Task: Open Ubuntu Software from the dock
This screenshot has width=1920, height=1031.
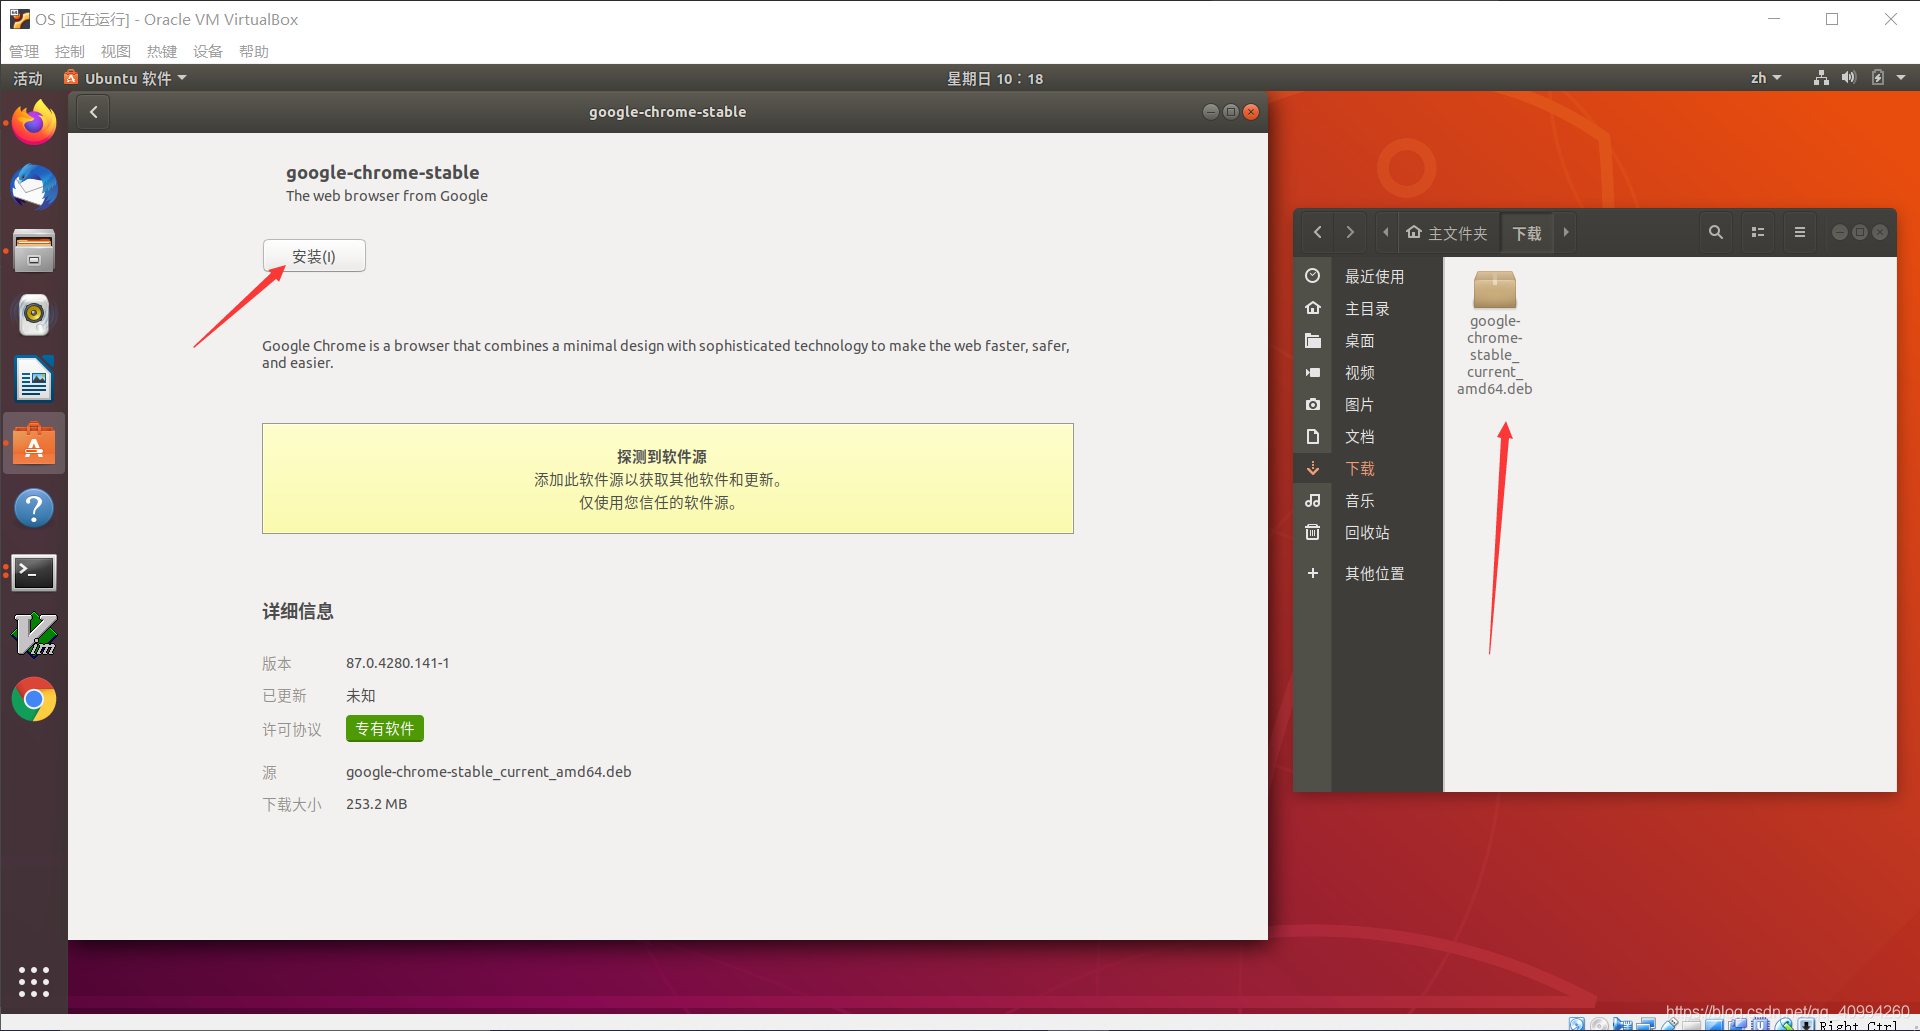Action: (34, 444)
